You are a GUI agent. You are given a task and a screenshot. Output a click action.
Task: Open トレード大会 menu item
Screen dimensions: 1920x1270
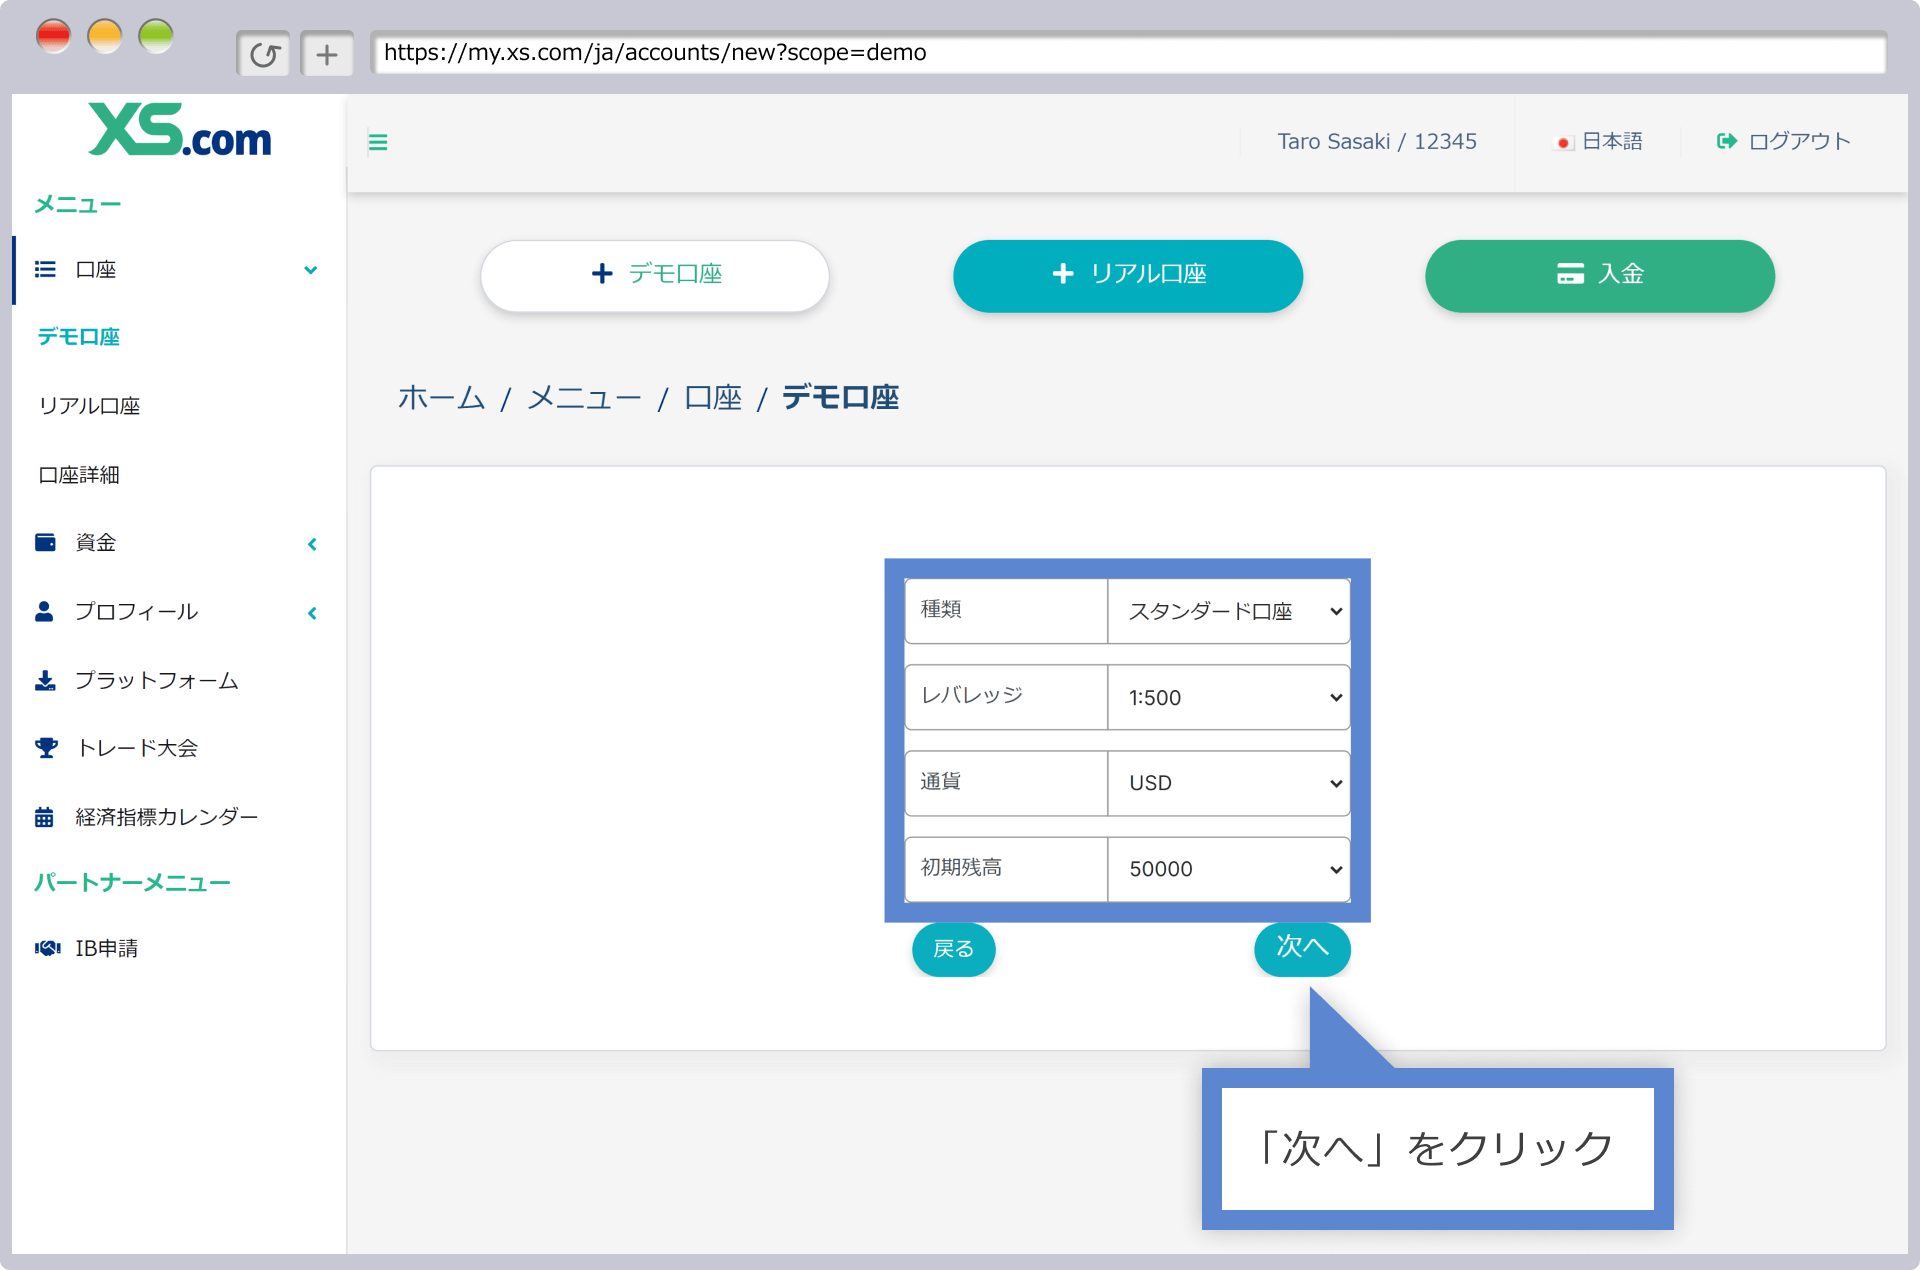[x=137, y=748]
